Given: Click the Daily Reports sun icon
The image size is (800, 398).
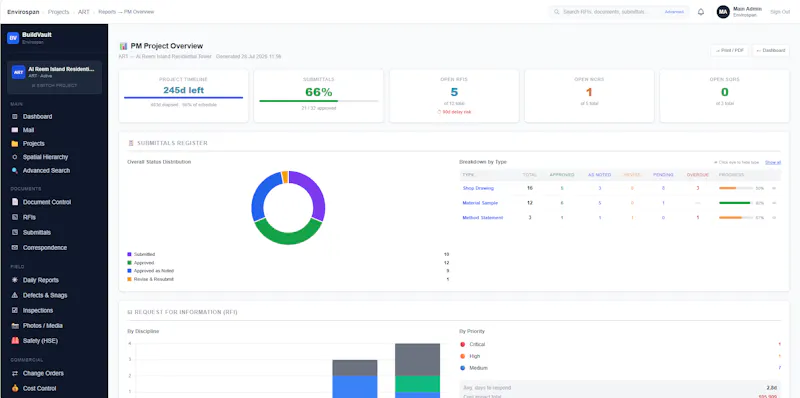Looking at the screenshot, I should (x=14, y=280).
